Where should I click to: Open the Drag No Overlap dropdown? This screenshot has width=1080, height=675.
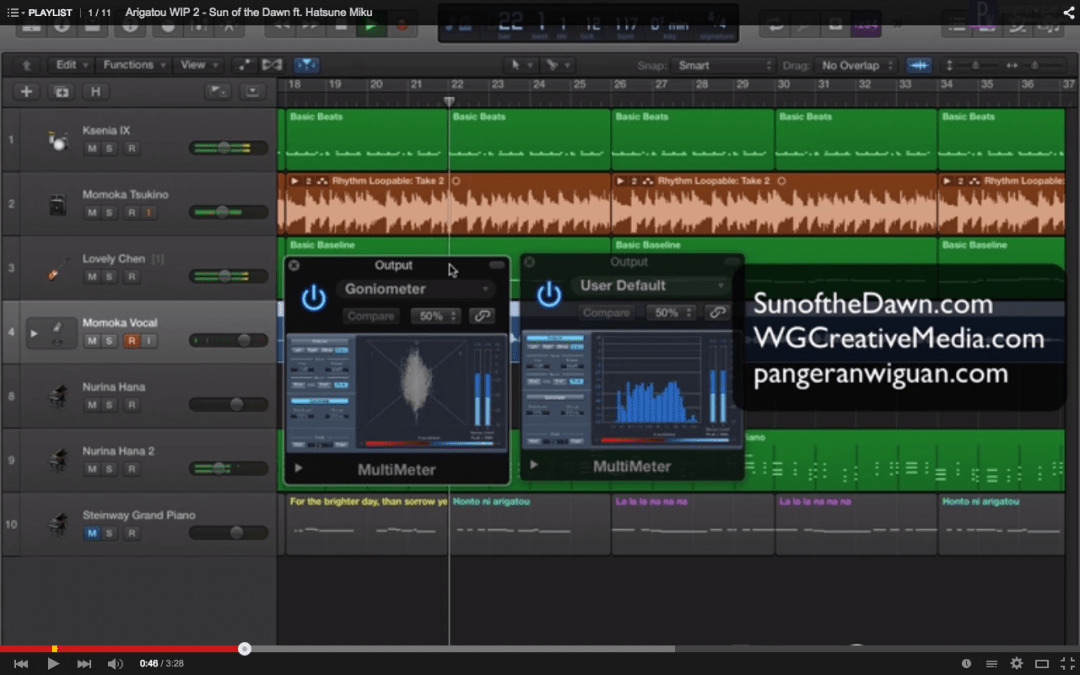tap(855, 65)
